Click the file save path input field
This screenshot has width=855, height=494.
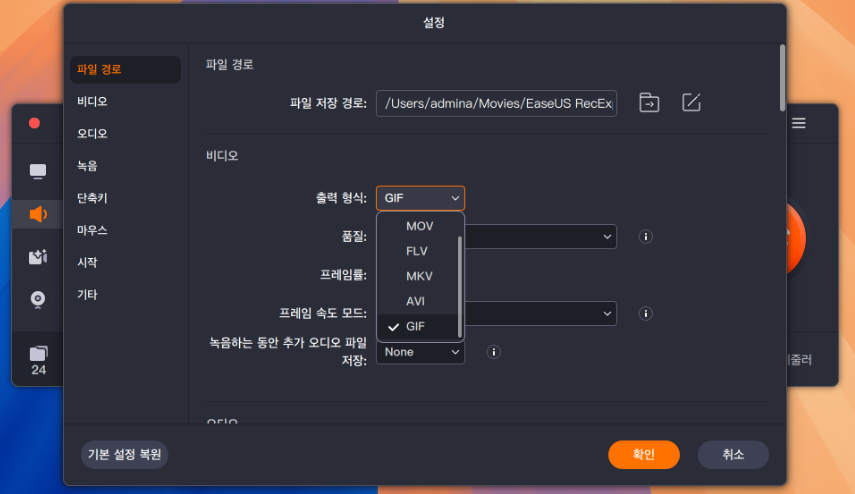(x=496, y=103)
